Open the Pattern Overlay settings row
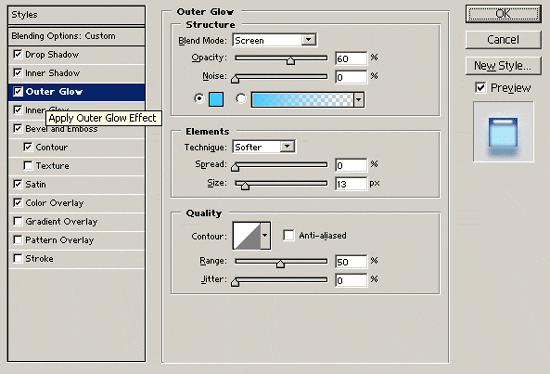Image resolution: width=550 pixels, height=374 pixels. [76, 240]
